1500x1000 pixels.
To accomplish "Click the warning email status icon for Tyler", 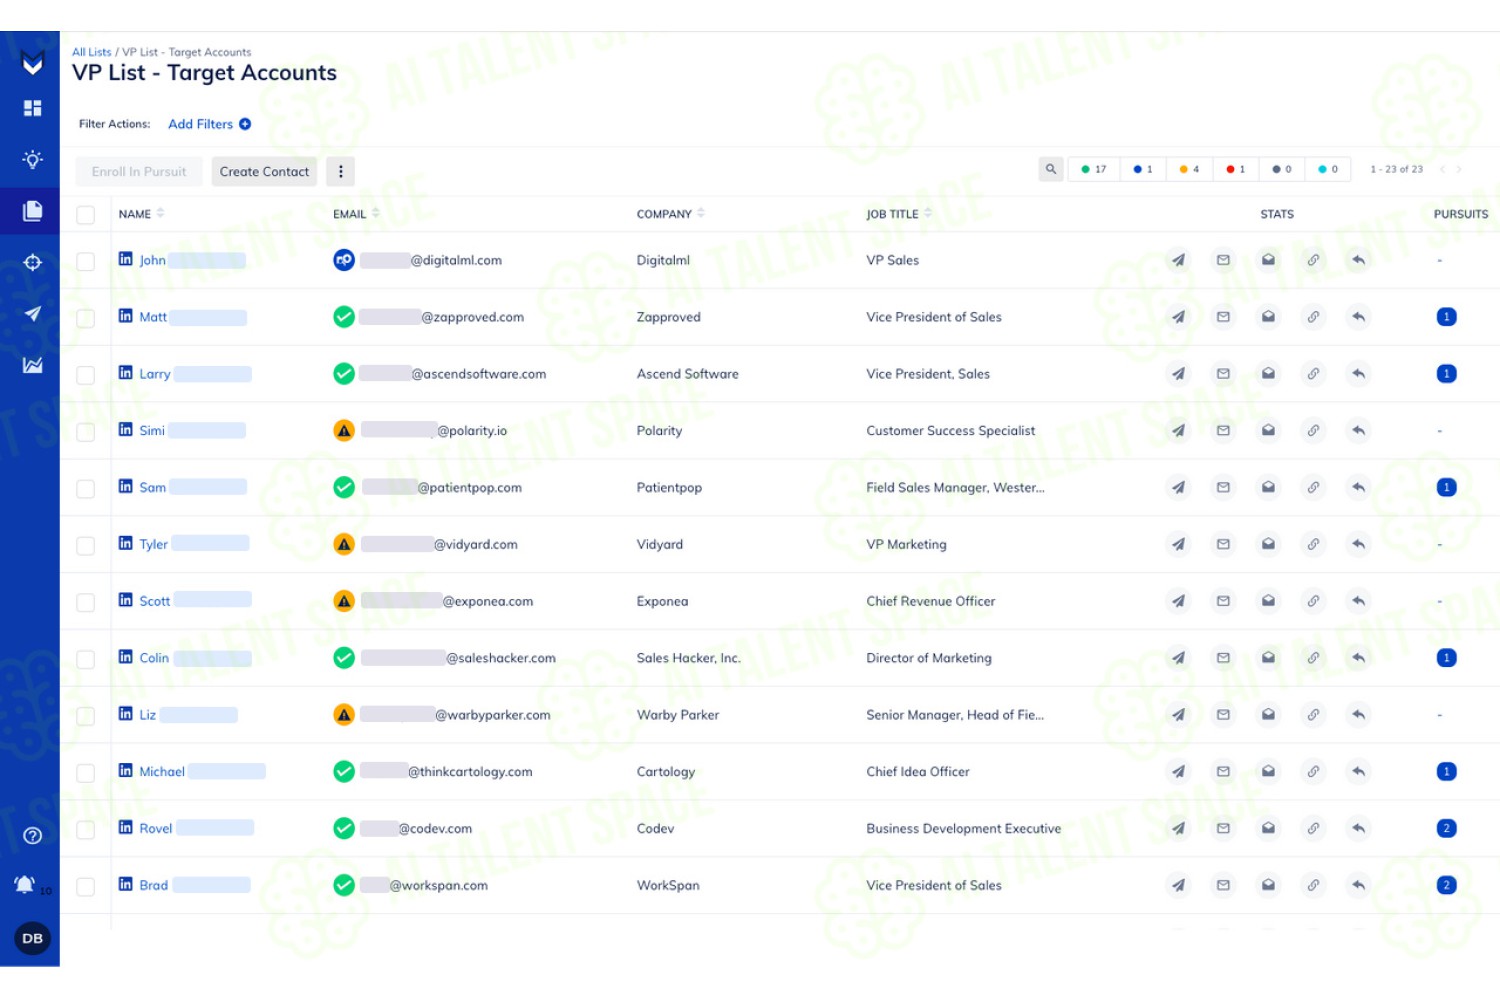I will click(x=344, y=544).
